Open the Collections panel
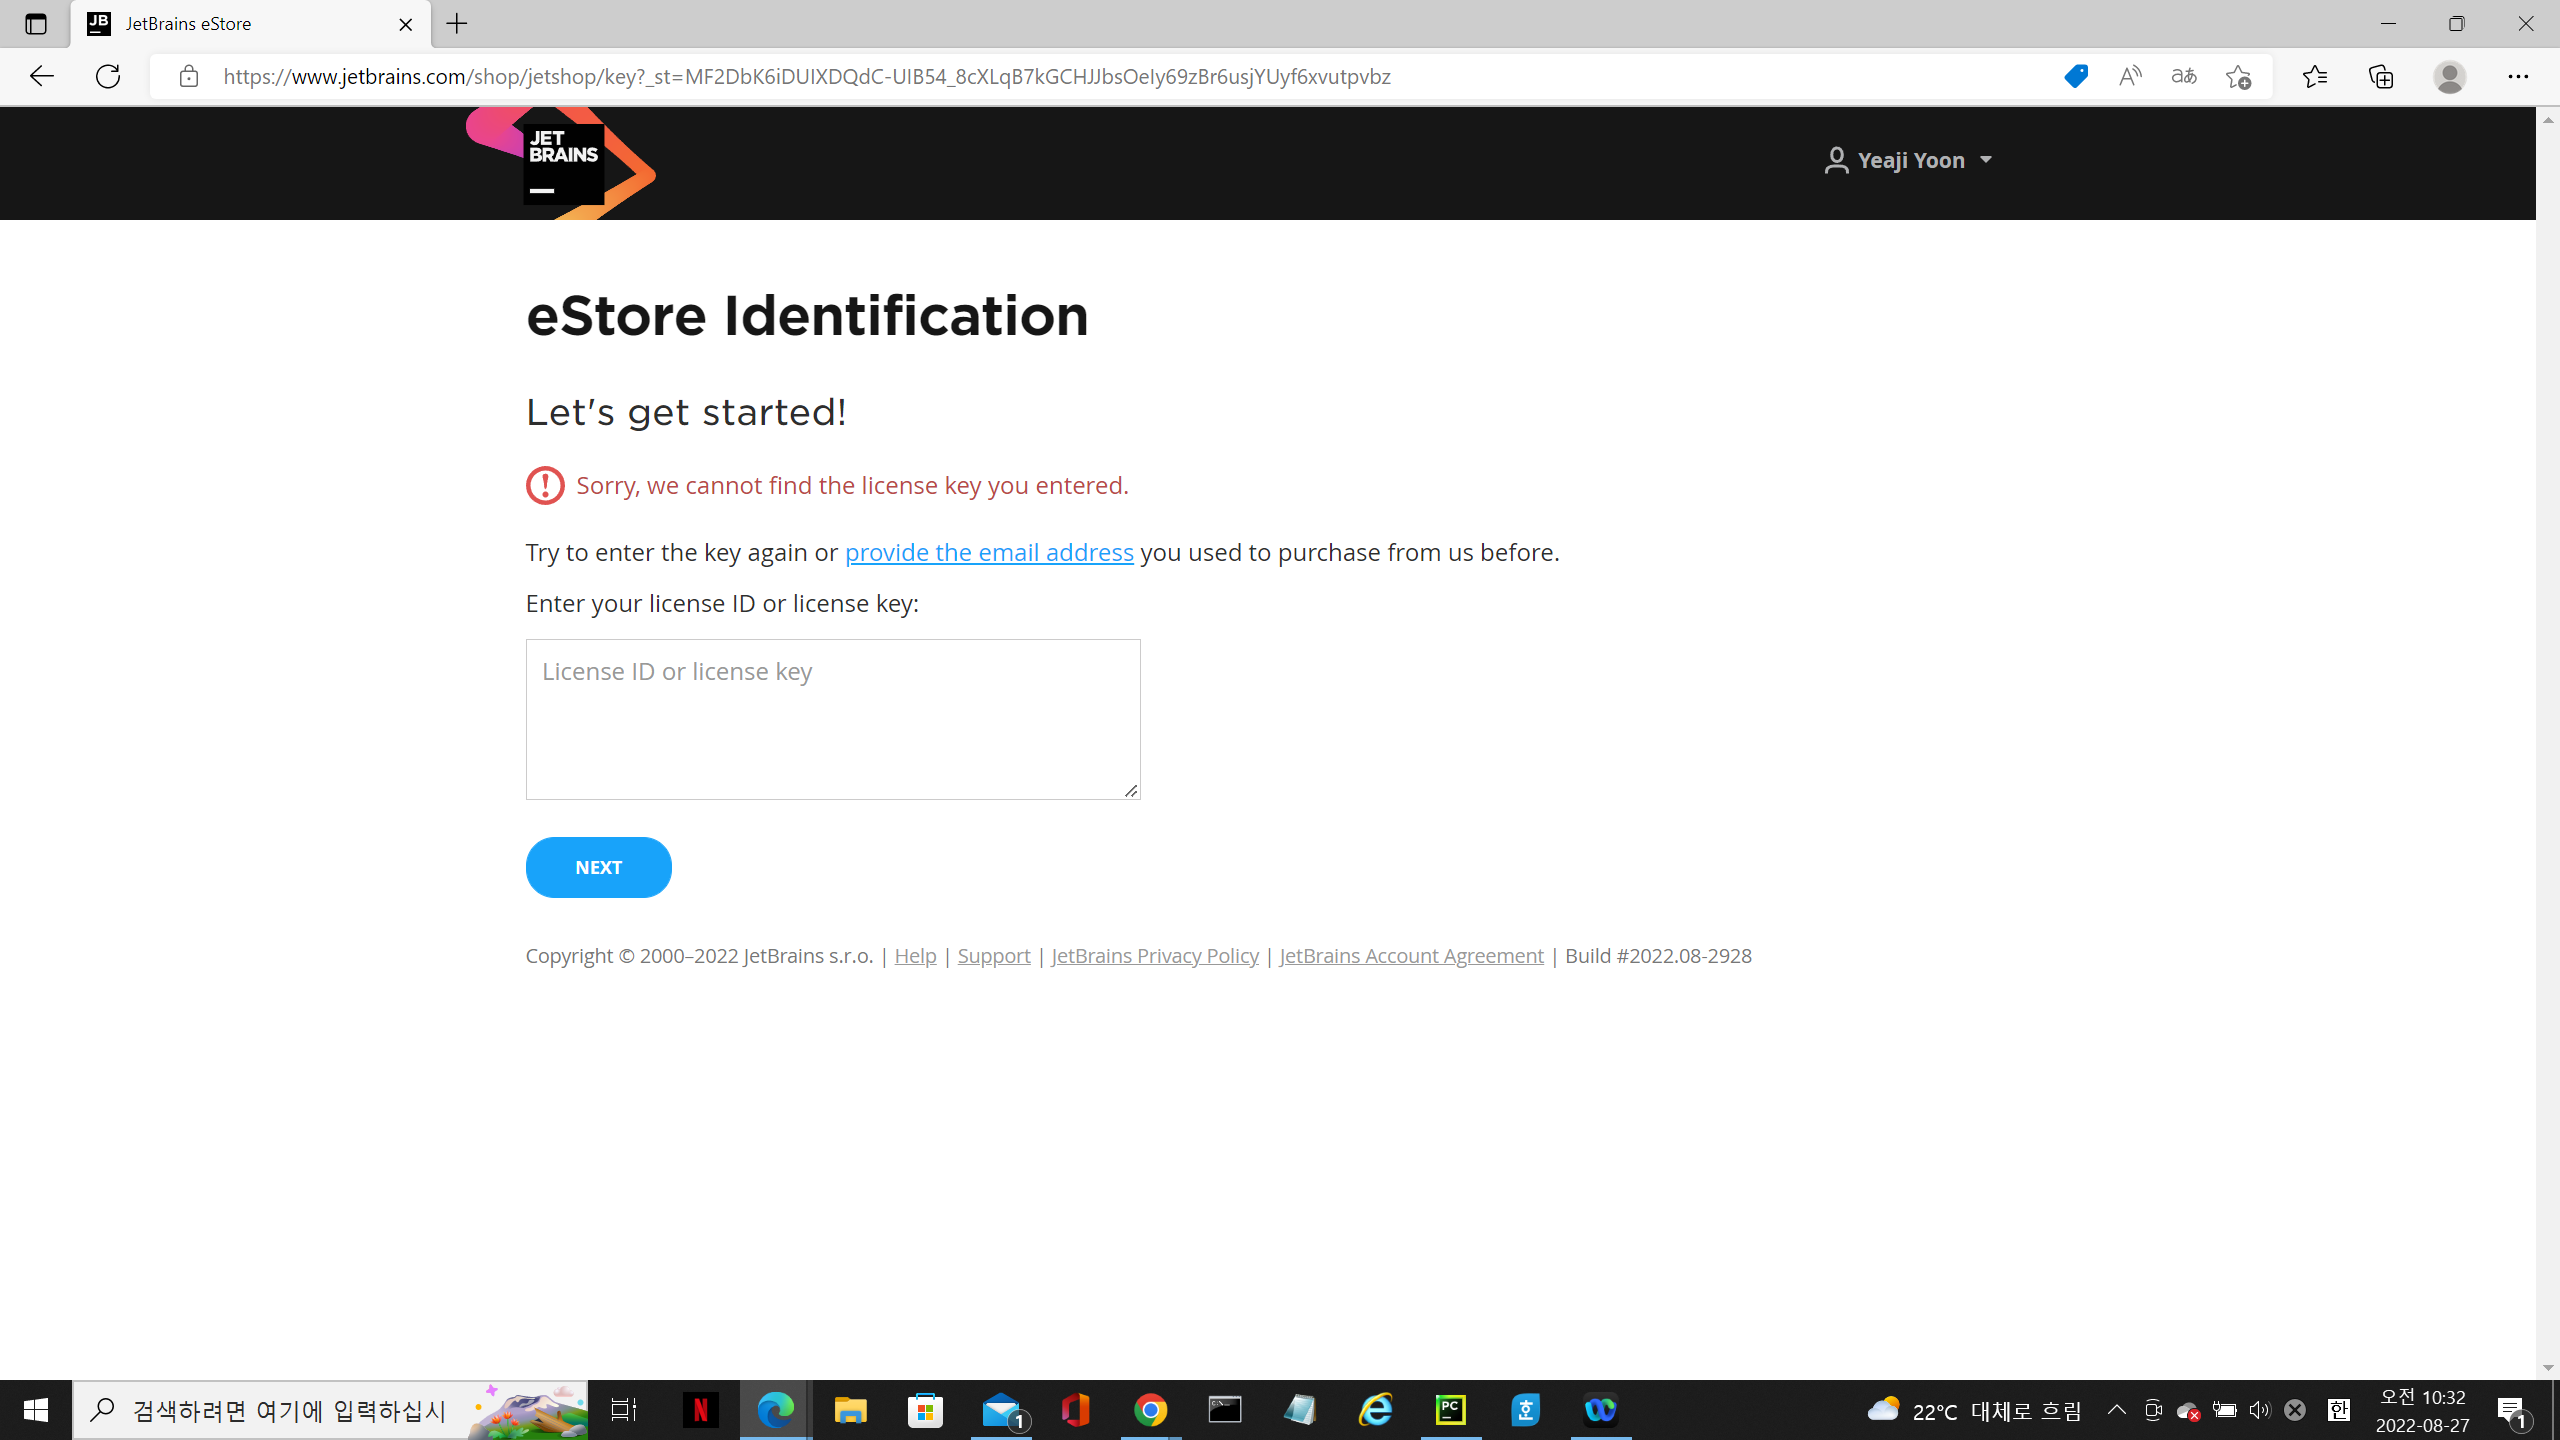This screenshot has height=1440, width=2560. tap(2381, 77)
